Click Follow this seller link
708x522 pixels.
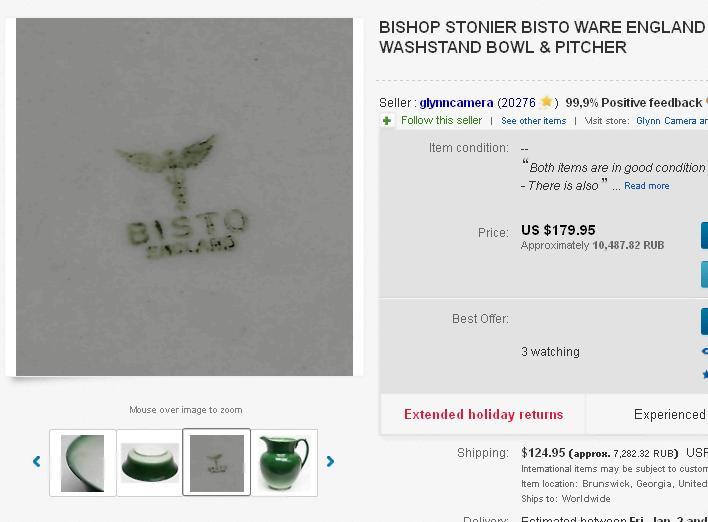442,121
